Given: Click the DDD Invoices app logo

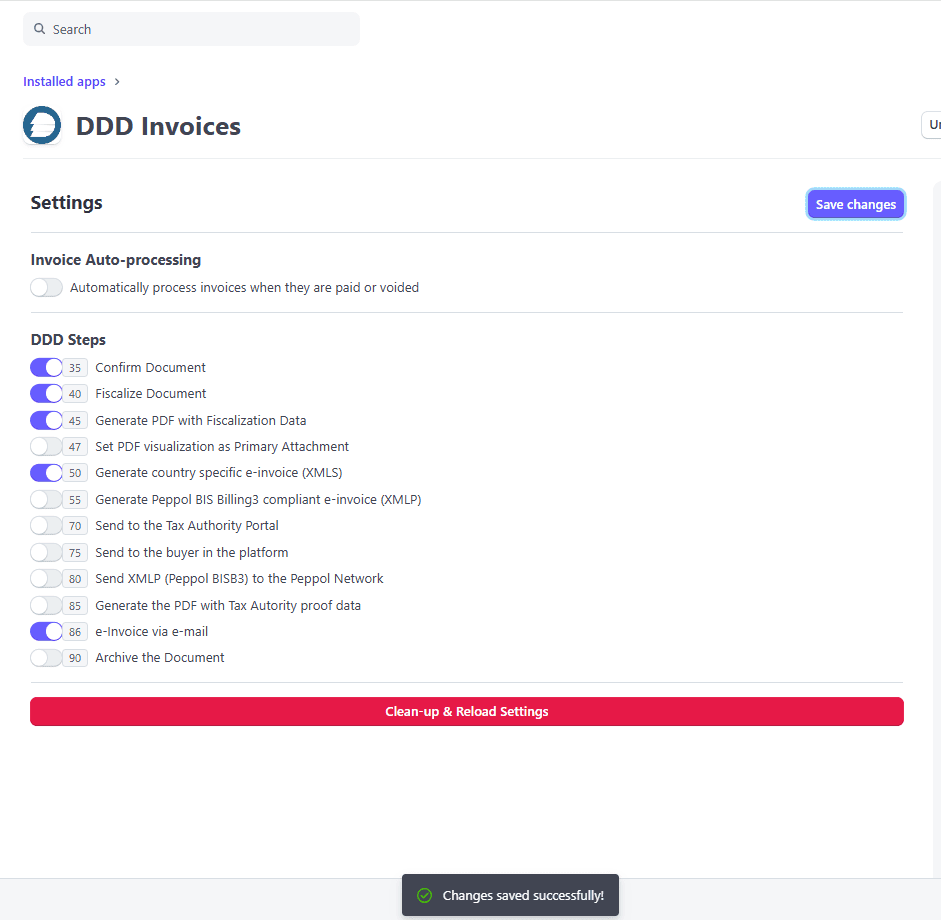Looking at the screenshot, I should point(42,125).
